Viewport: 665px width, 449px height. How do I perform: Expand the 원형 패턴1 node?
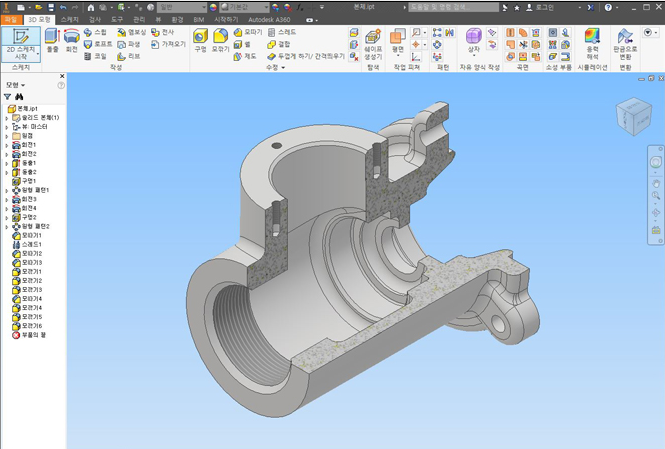coord(6,190)
